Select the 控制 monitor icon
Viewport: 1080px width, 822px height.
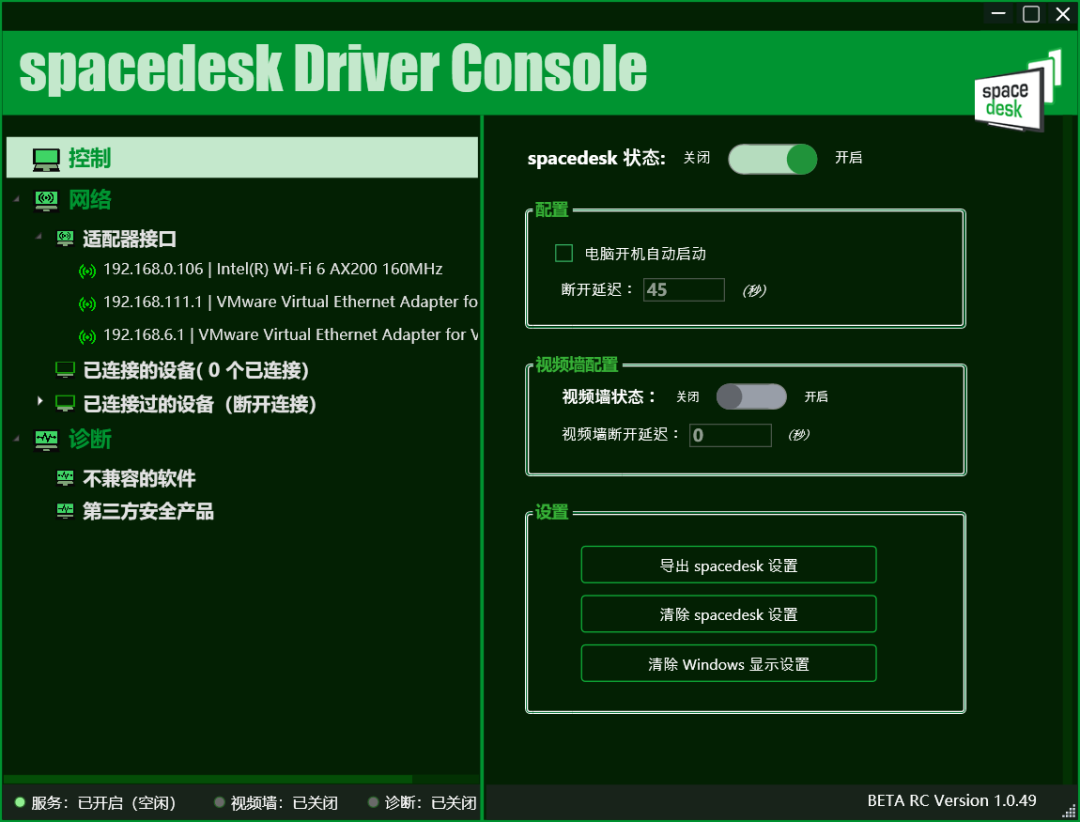[46, 159]
